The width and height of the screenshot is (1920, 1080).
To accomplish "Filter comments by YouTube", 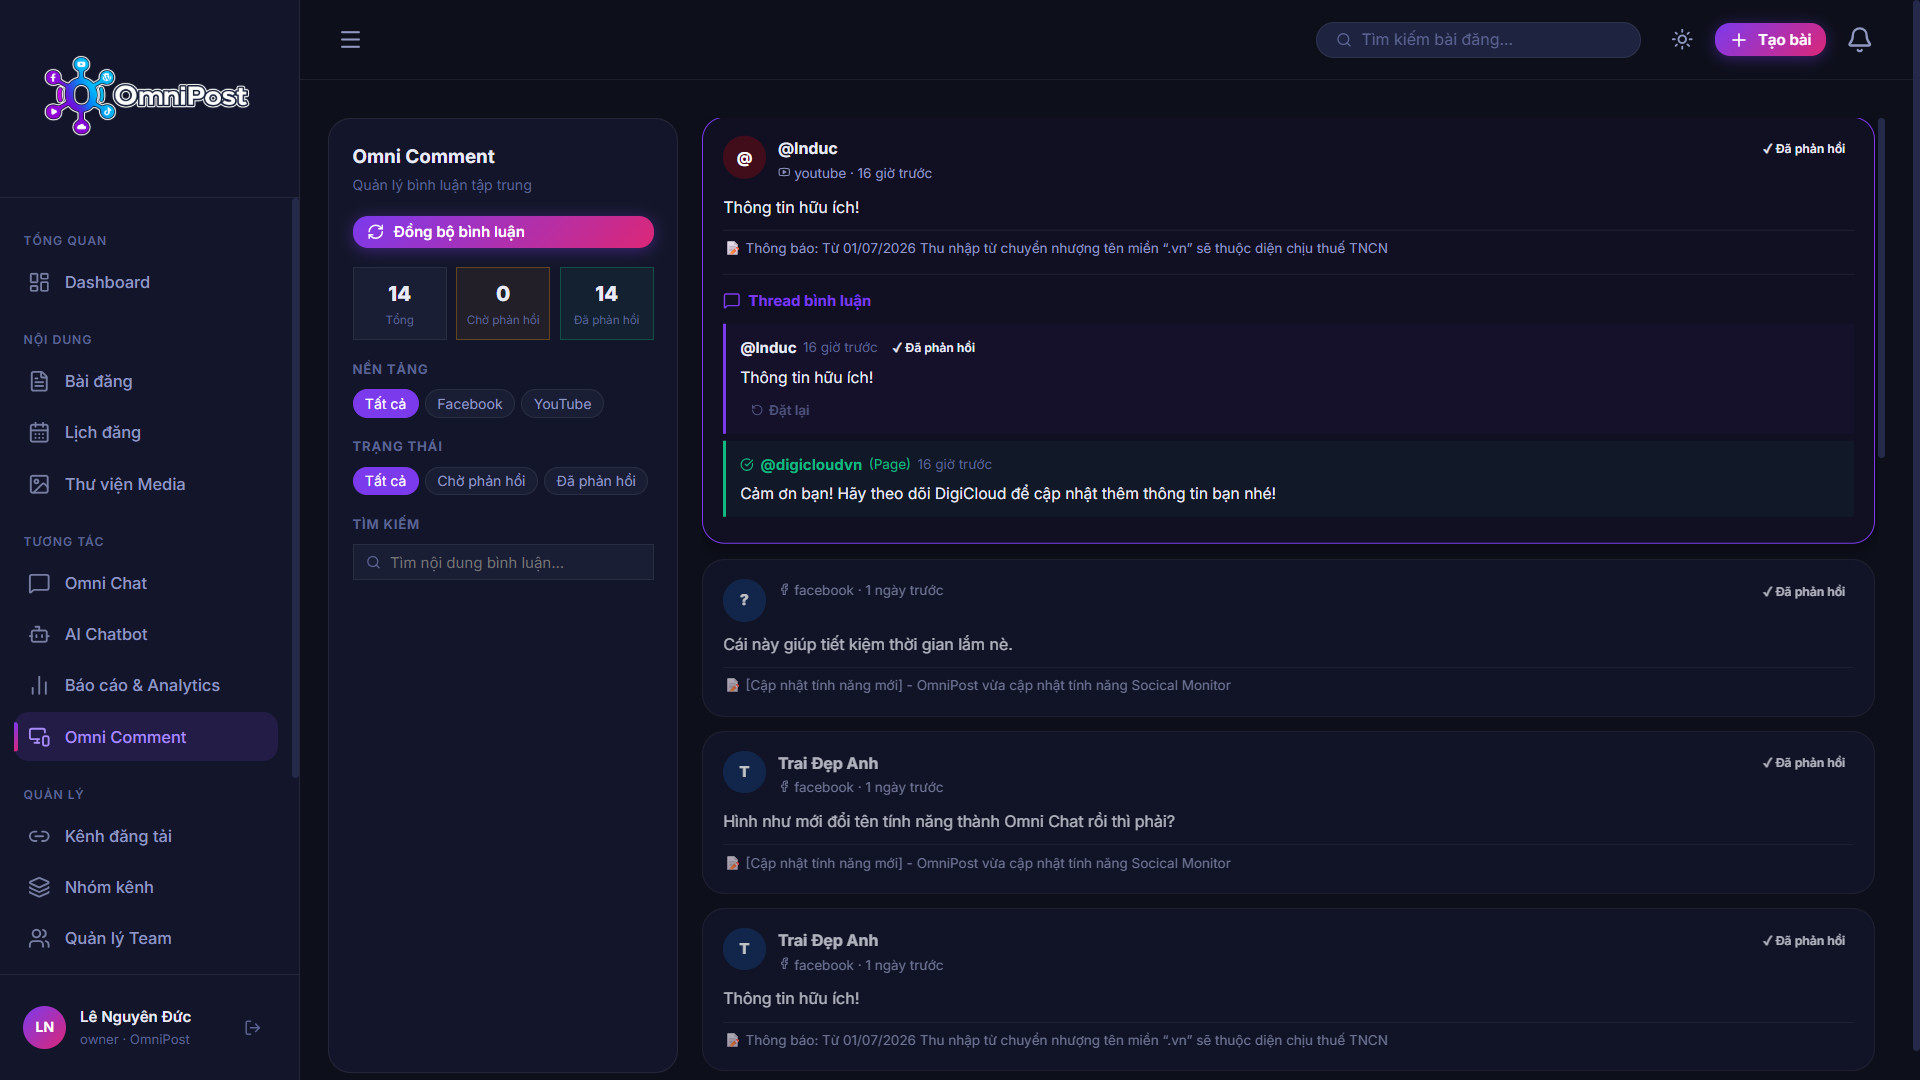I will [562, 404].
